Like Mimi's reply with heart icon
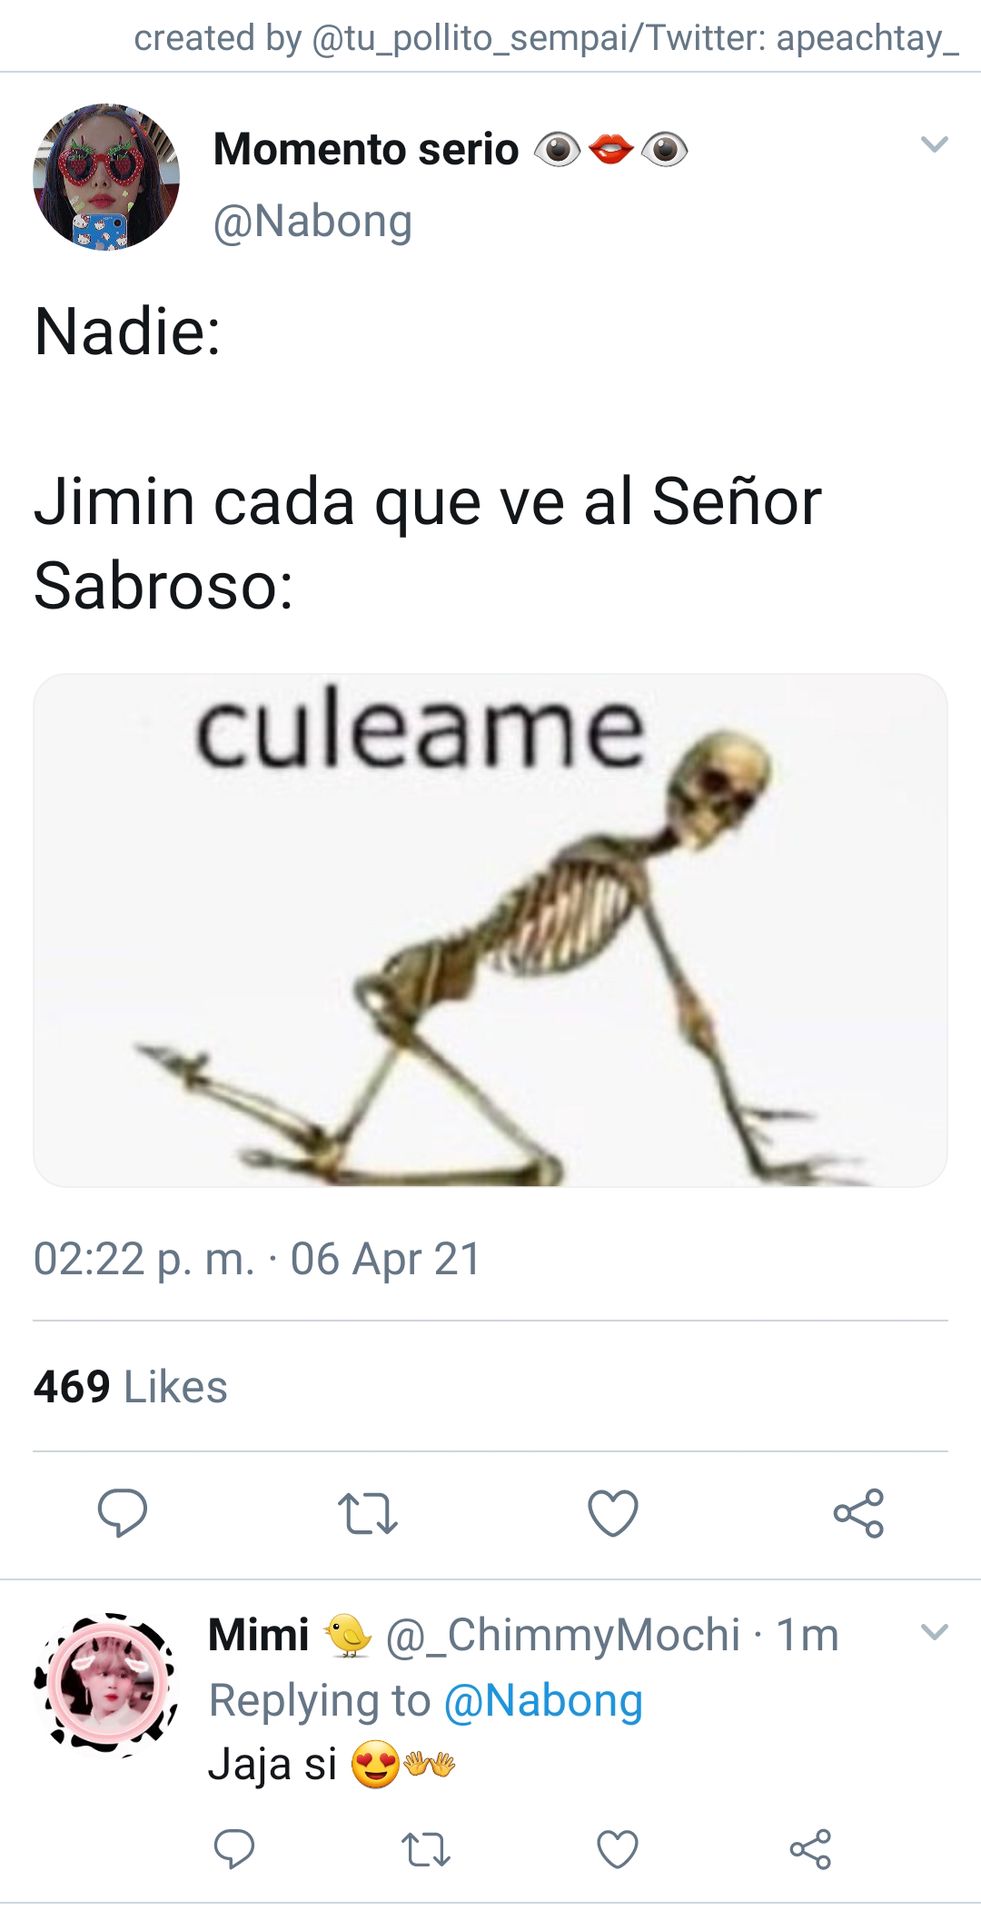 618,1849
